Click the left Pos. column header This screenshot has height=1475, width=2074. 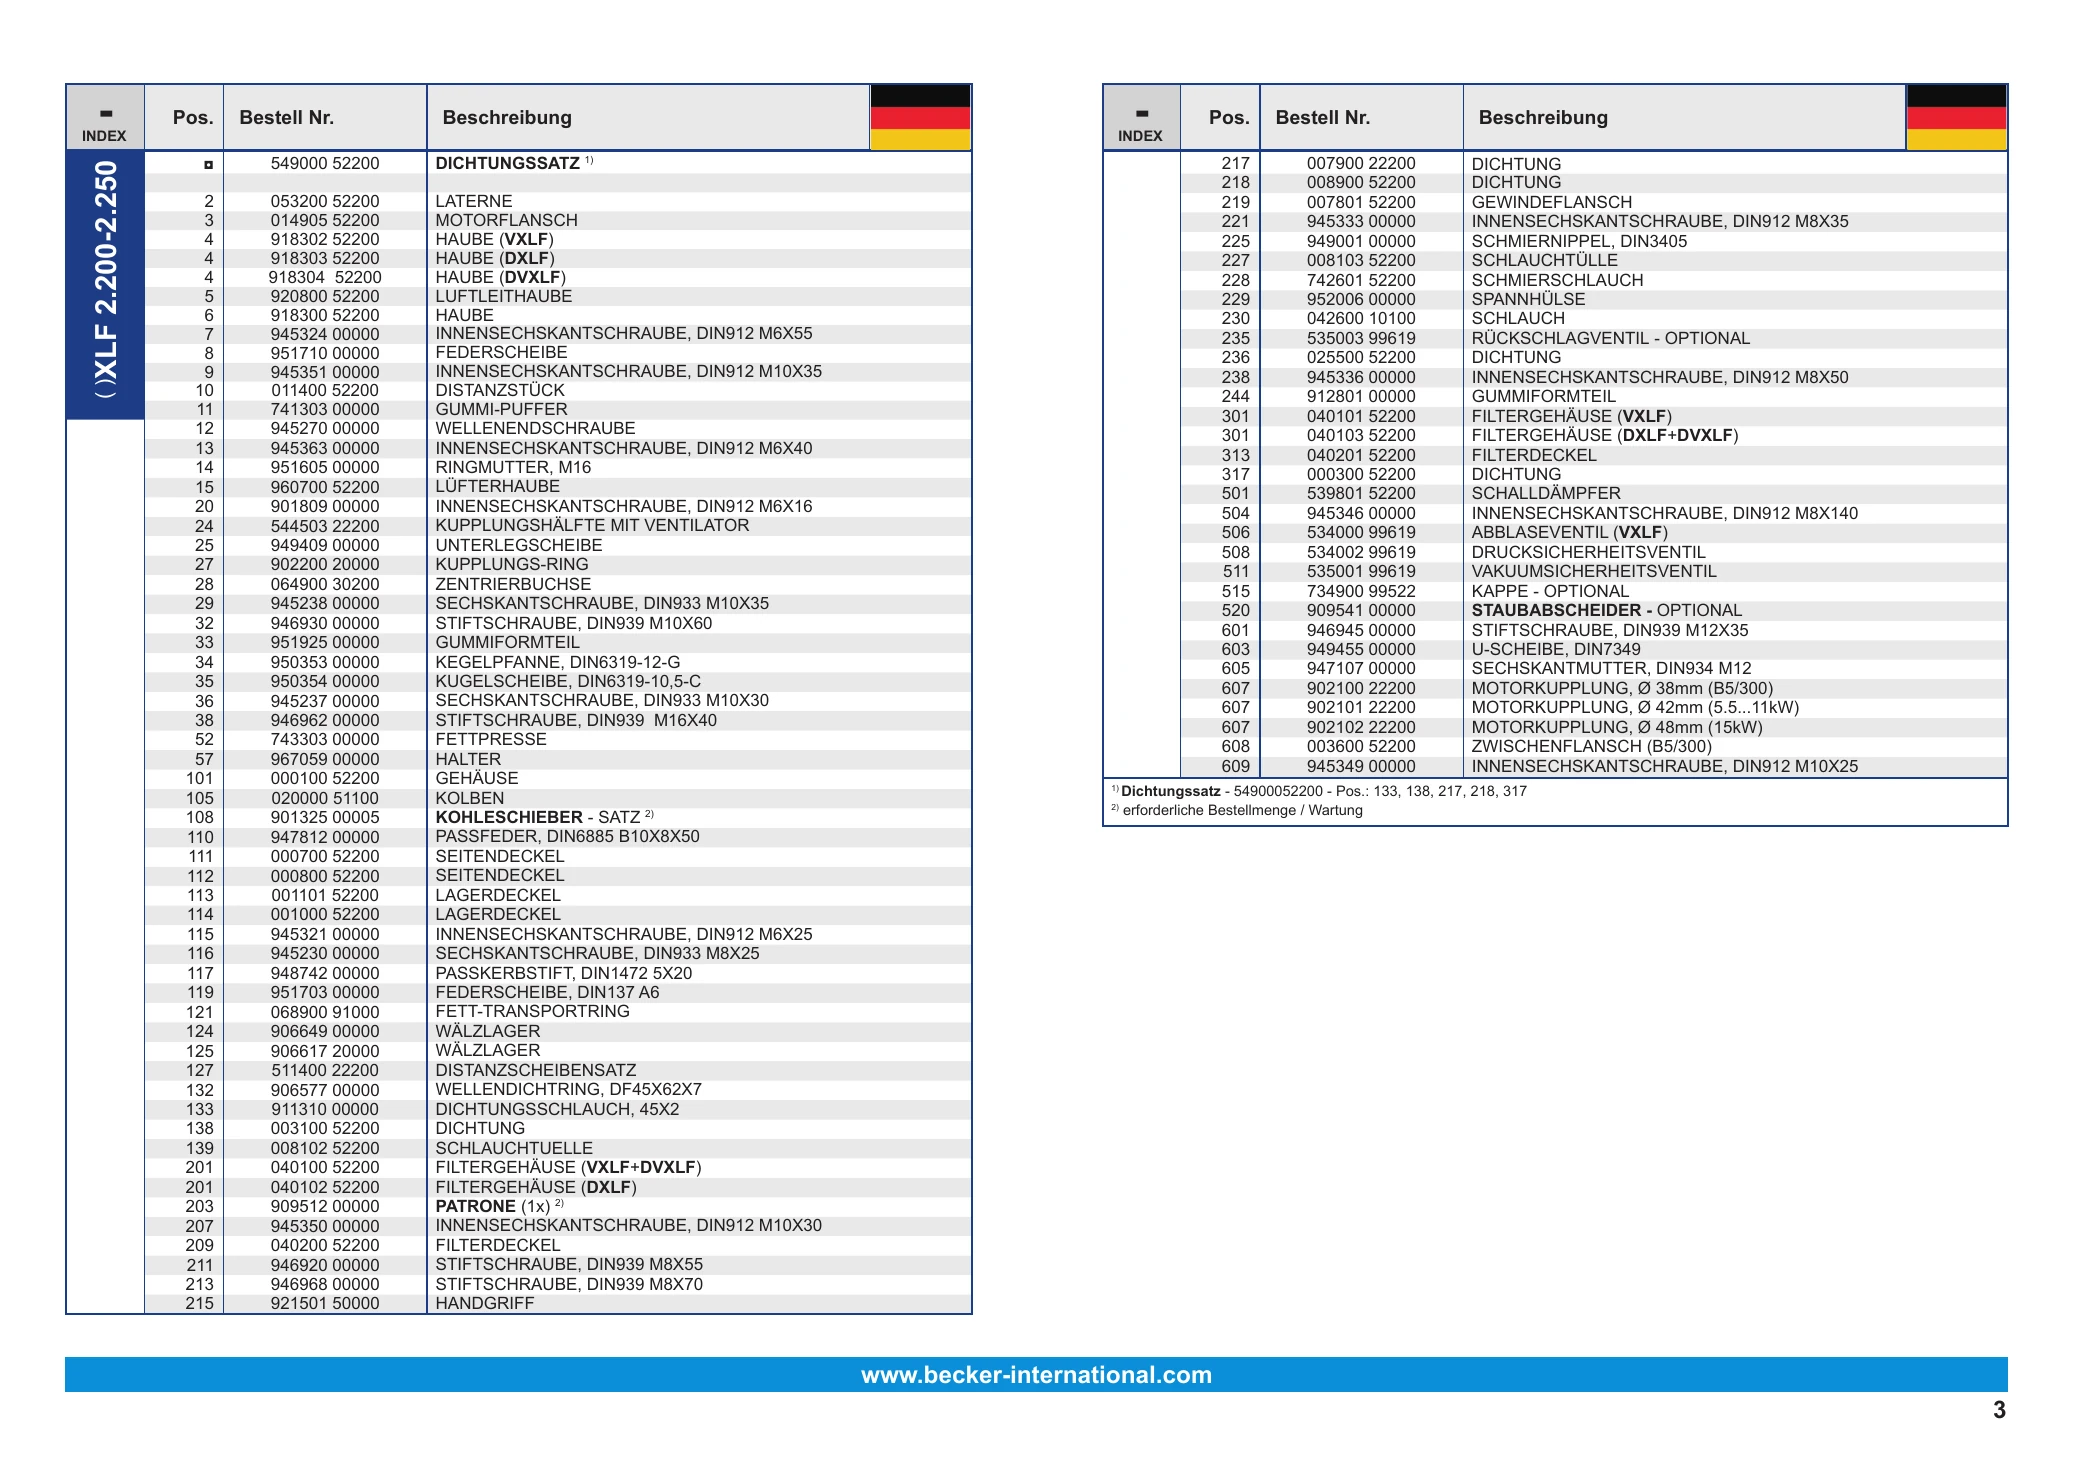(x=193, y=118)
